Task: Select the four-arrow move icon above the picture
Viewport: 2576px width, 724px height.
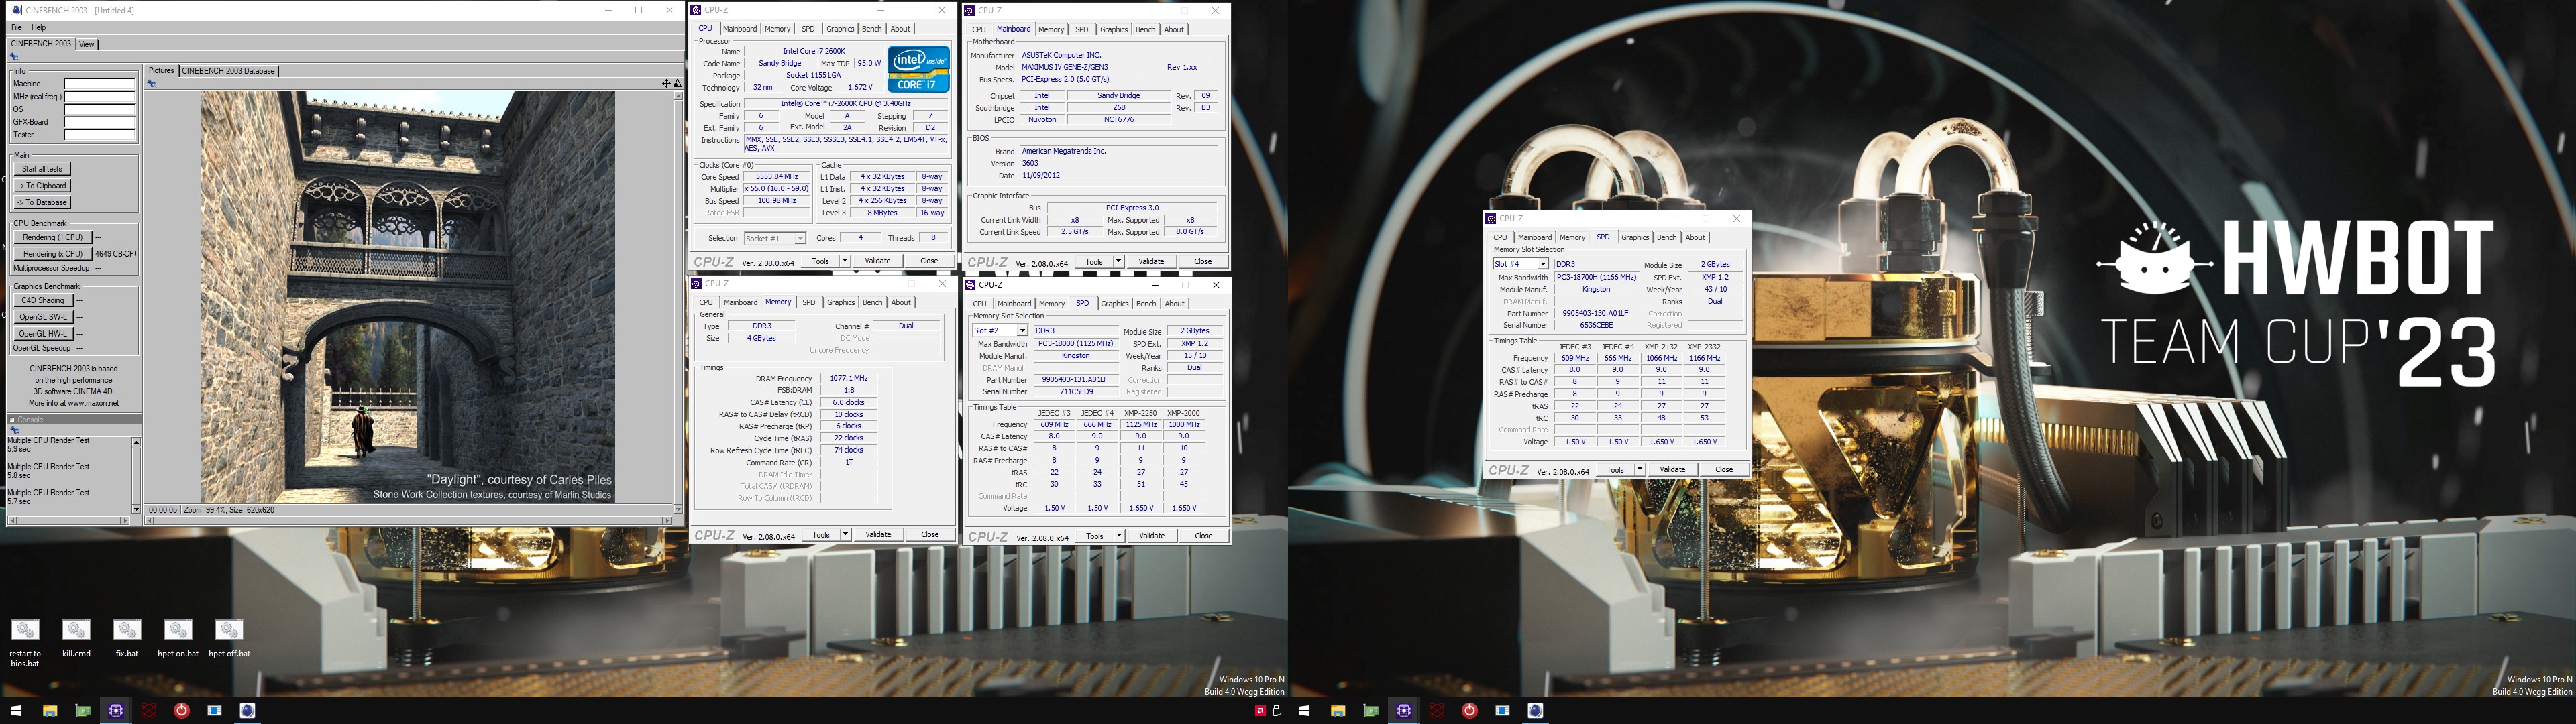Action: [x=666, y=84]
